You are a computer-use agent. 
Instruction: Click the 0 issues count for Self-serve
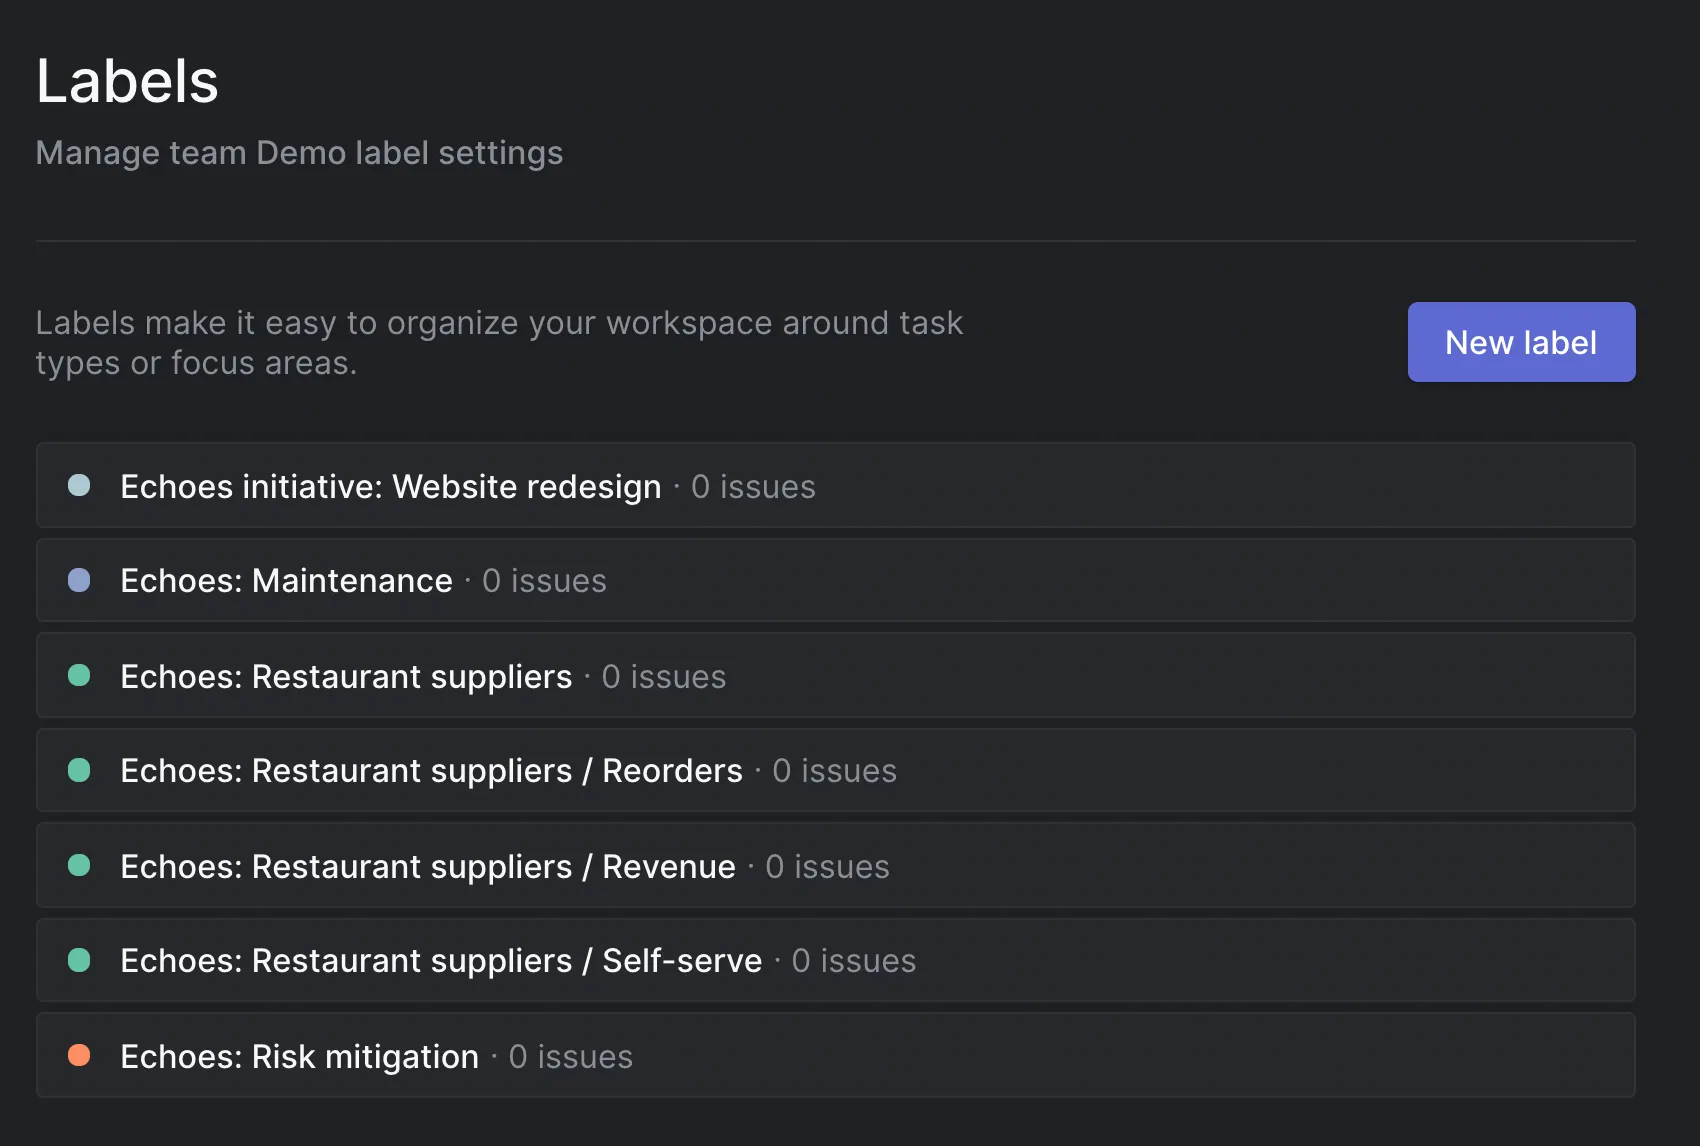click(853, 960)
